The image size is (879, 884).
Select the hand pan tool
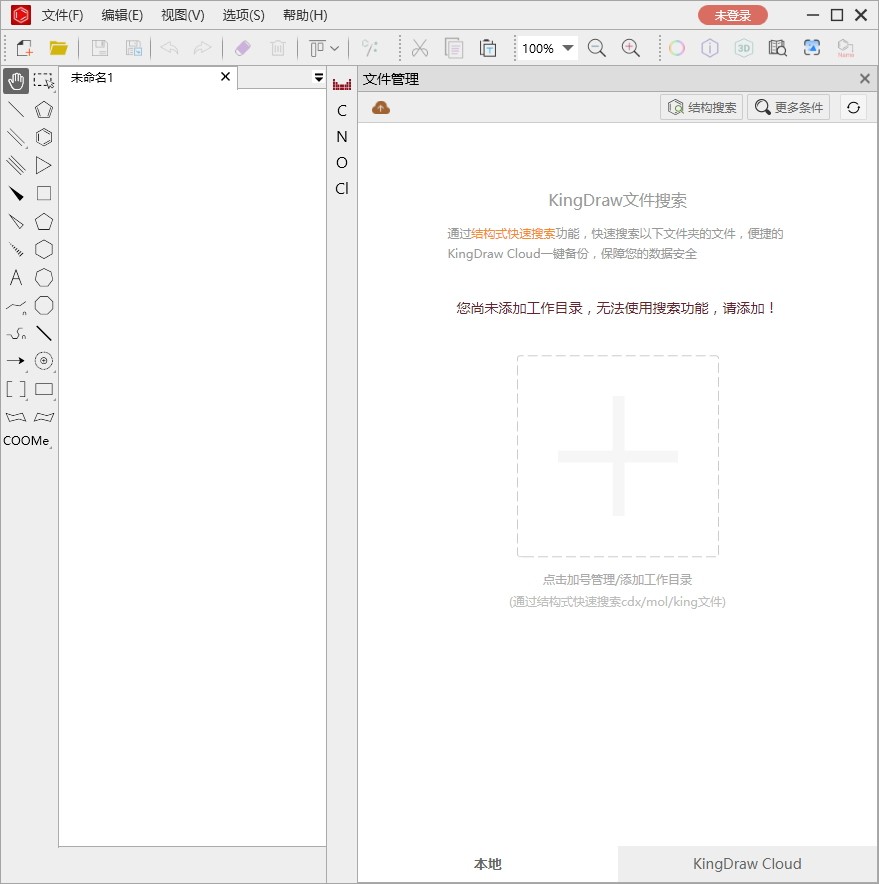(x=16, y=82)
